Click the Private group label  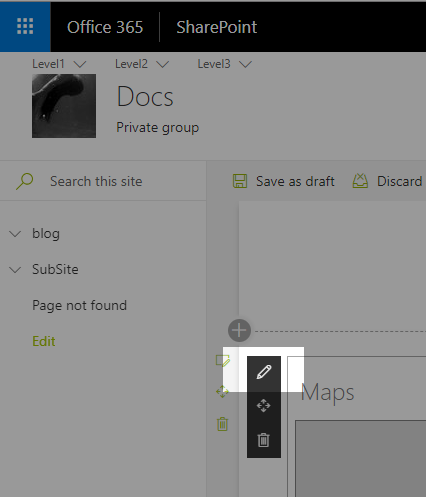click(158, 128)
